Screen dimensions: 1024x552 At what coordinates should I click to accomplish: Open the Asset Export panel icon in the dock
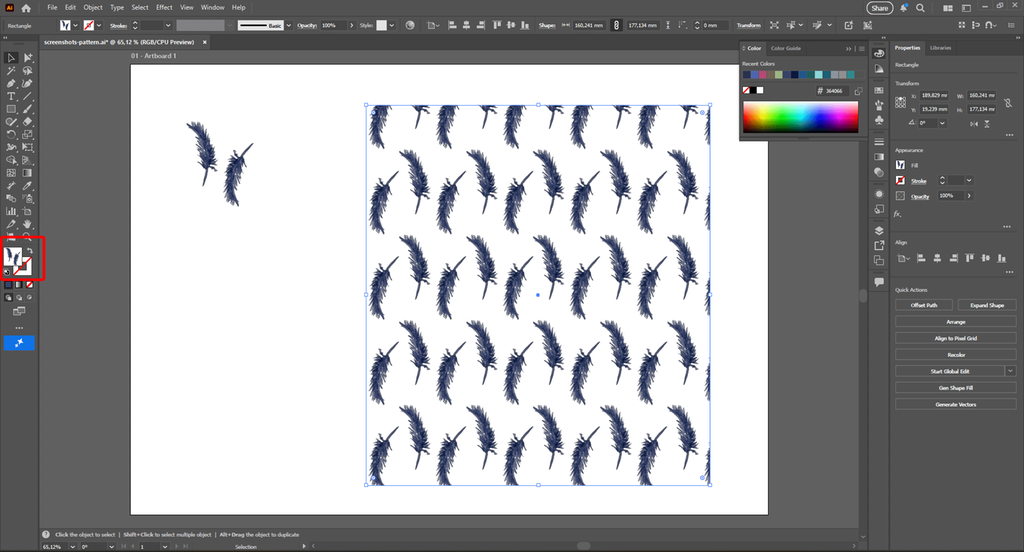pyautogui.click(x=879, y=246)
